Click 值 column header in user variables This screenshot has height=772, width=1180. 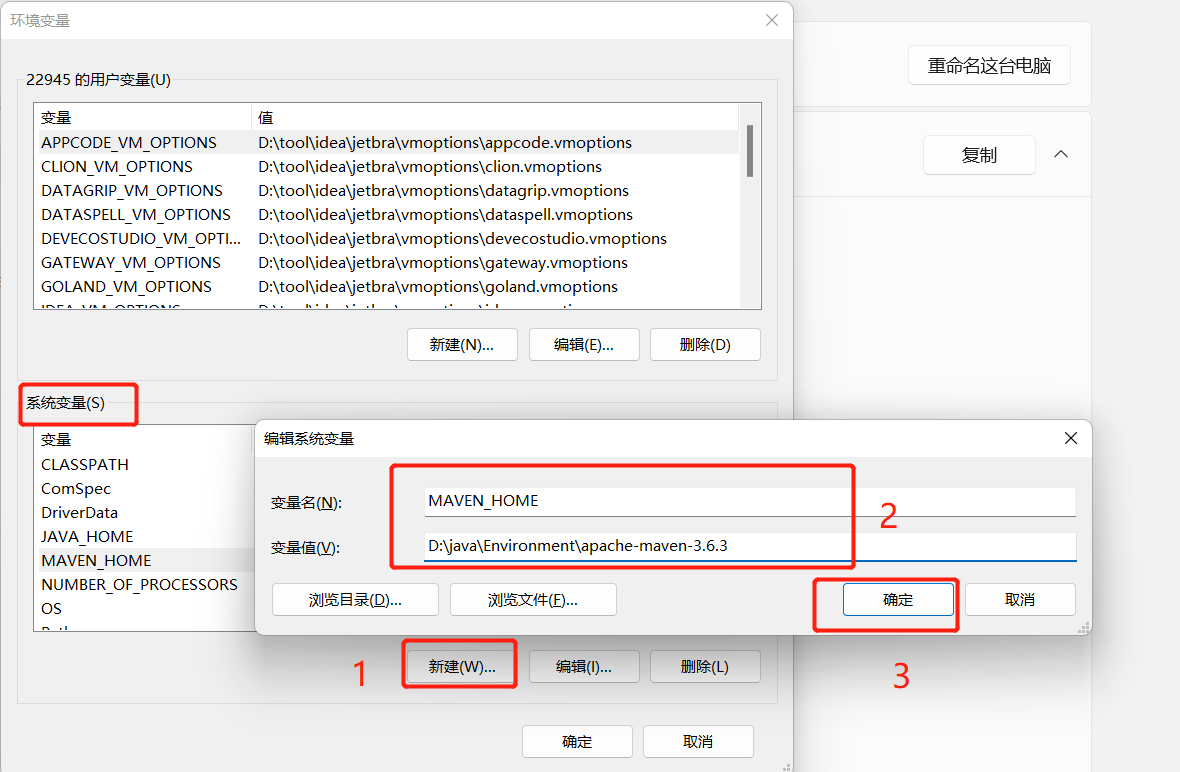[x=495, y=117]
